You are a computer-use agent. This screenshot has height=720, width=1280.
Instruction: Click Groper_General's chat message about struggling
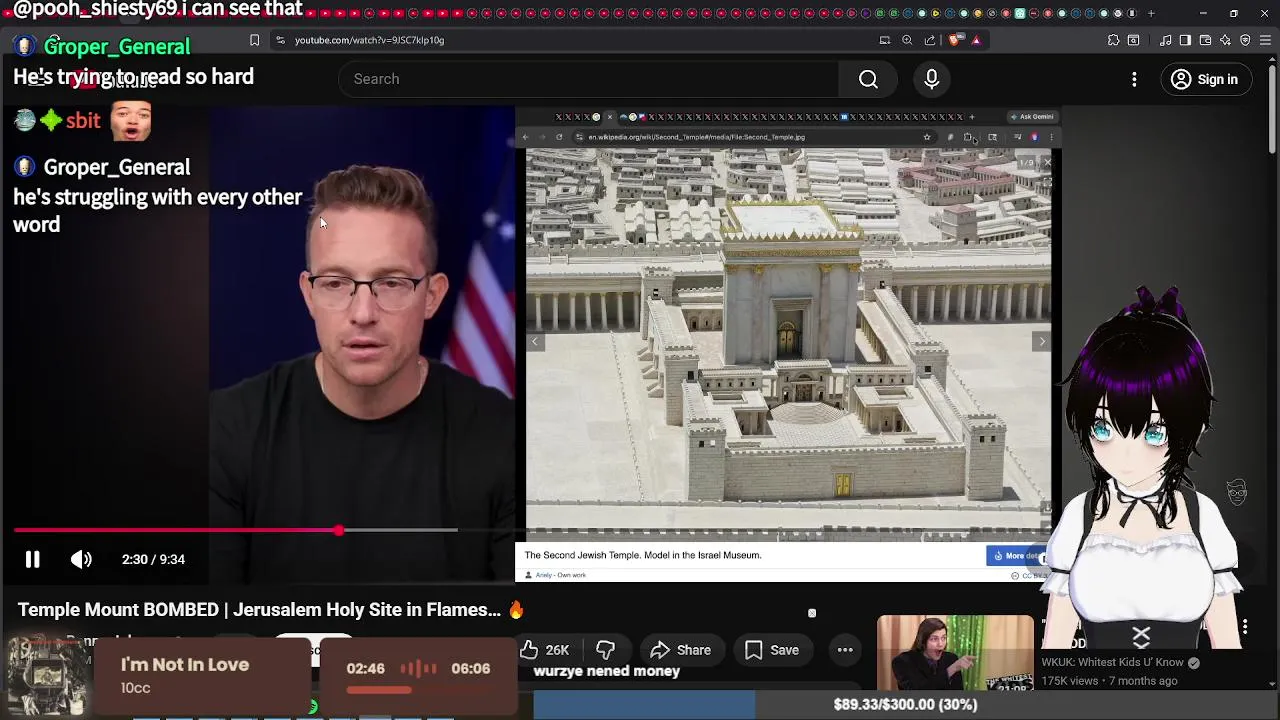click(x=157, y=210)
